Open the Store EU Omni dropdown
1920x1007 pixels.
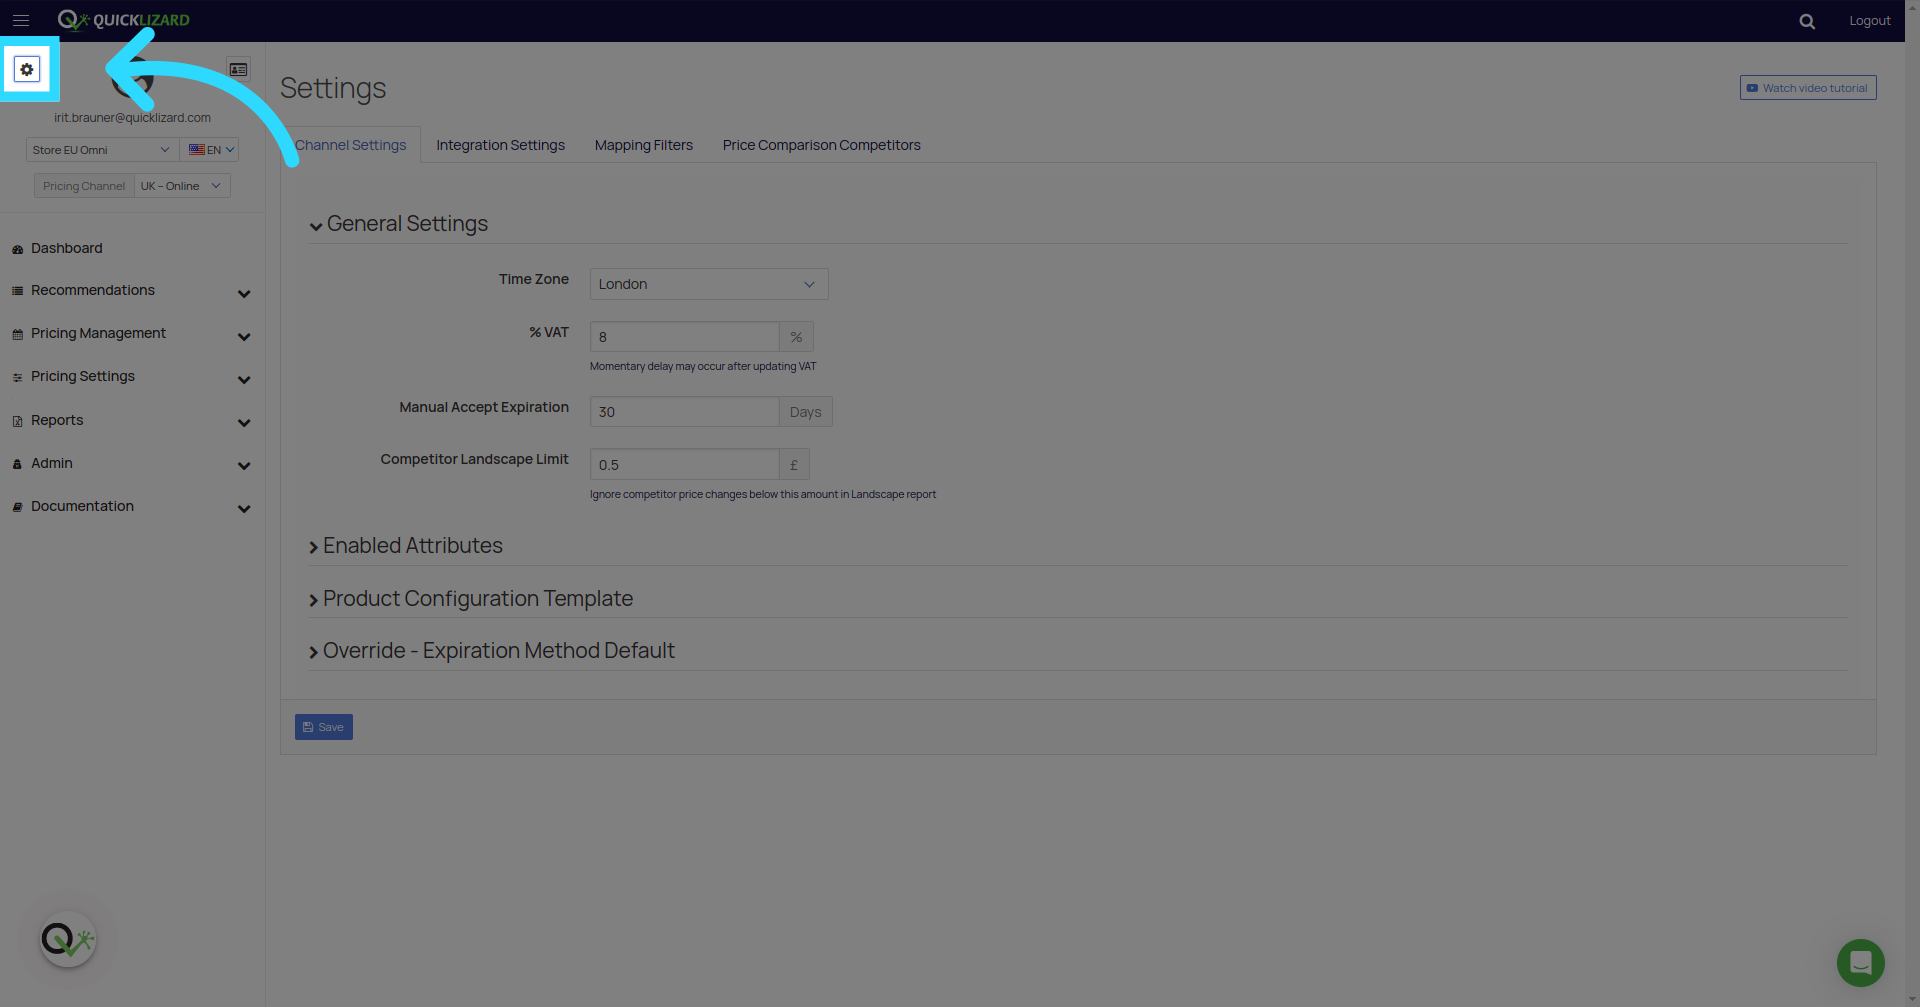point(102,150)
